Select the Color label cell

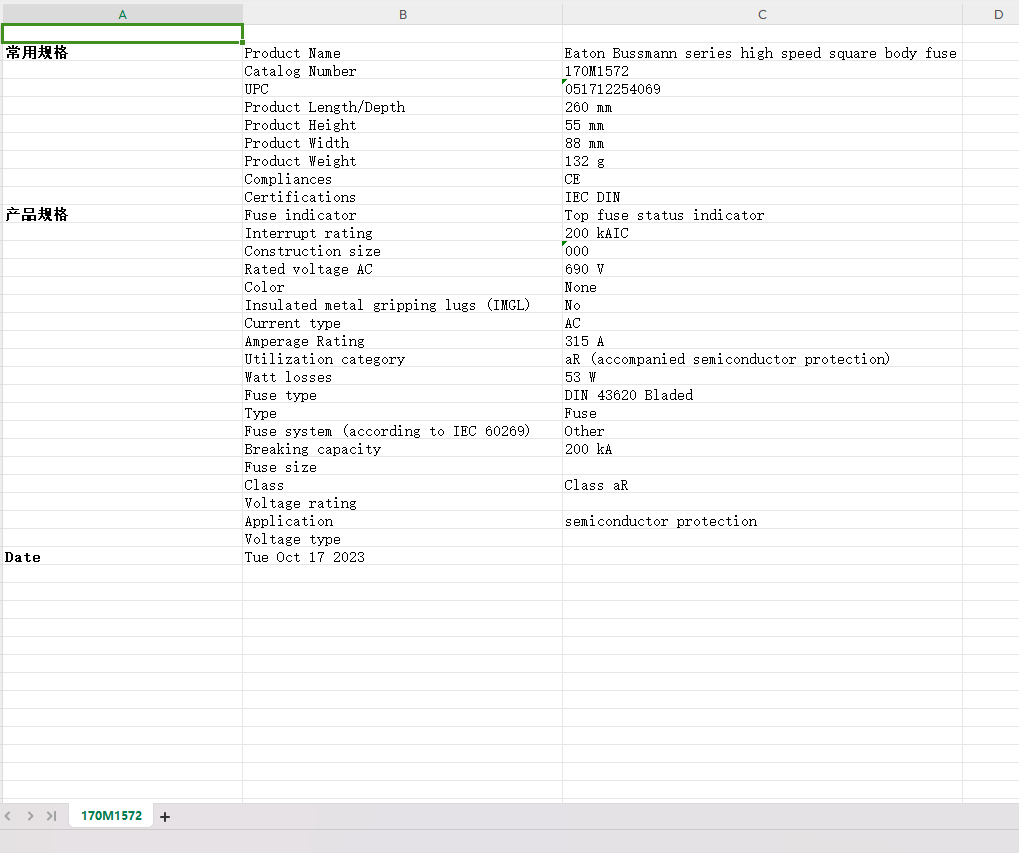click(402, 286)
